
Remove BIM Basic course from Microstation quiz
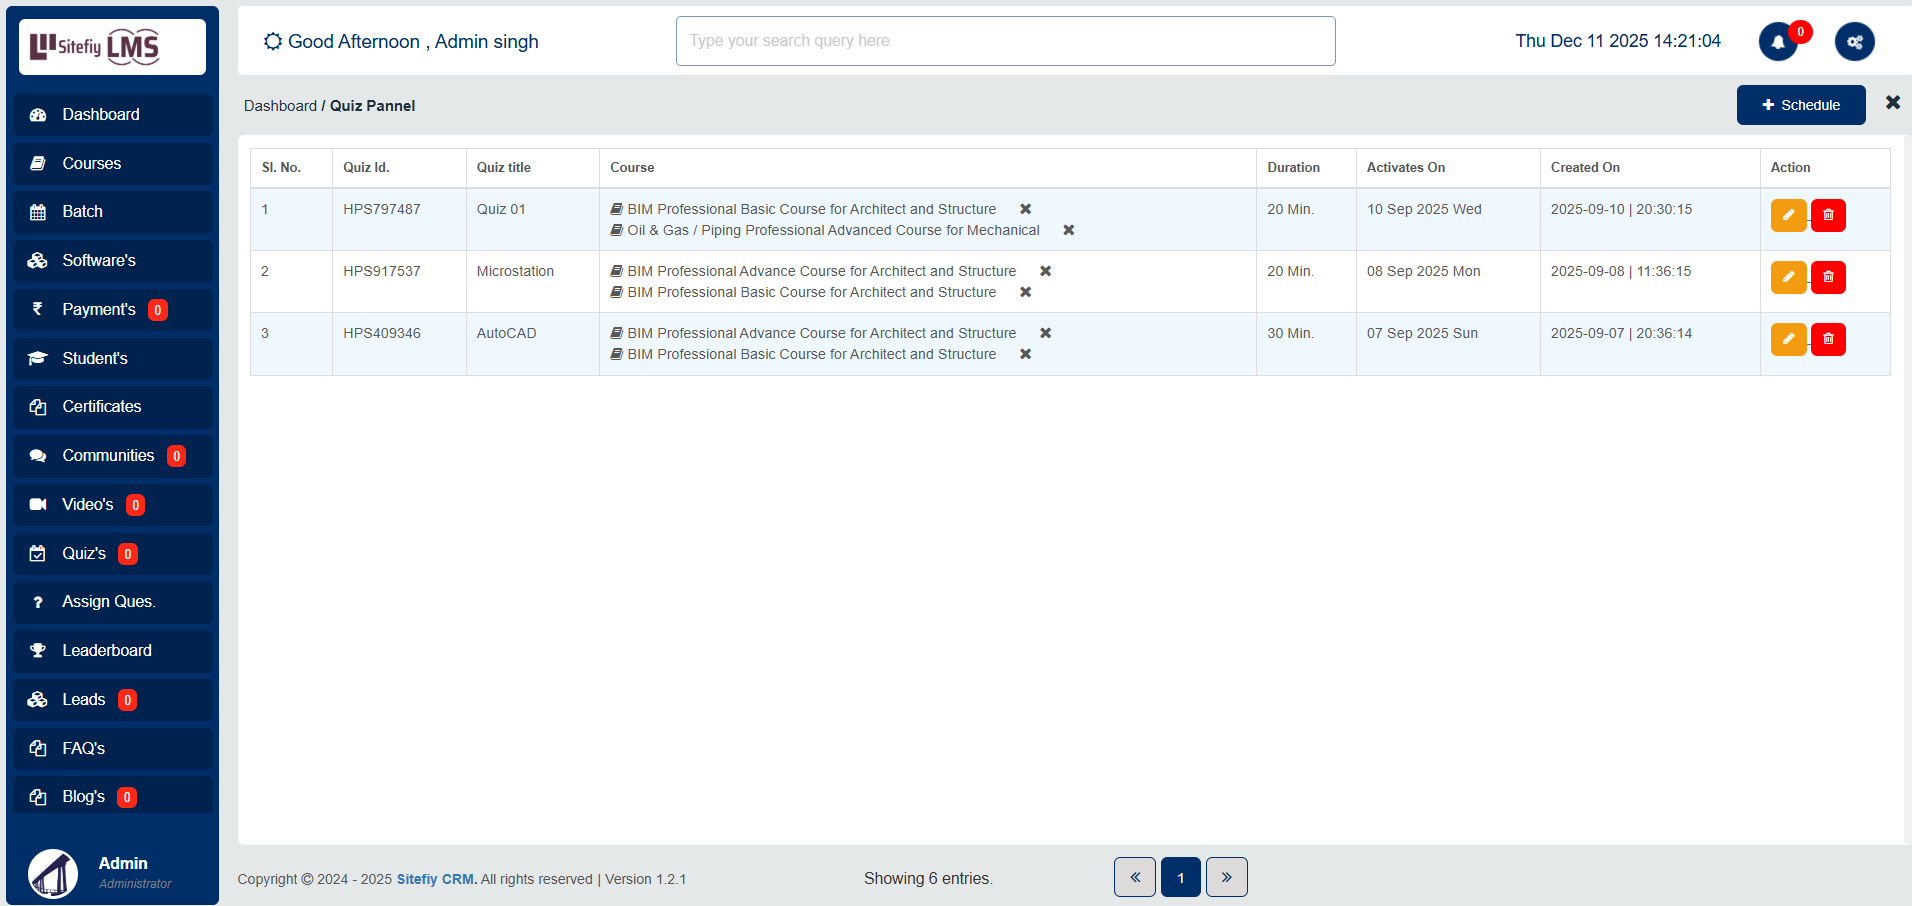tap(1025, 292)
